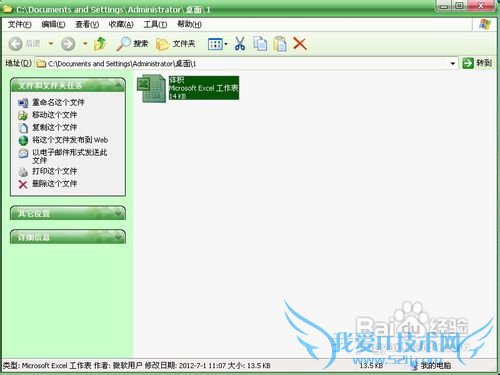Click 复制这个文件 link
The width and height of the screenshot is (500, 375).
point(54,127)
